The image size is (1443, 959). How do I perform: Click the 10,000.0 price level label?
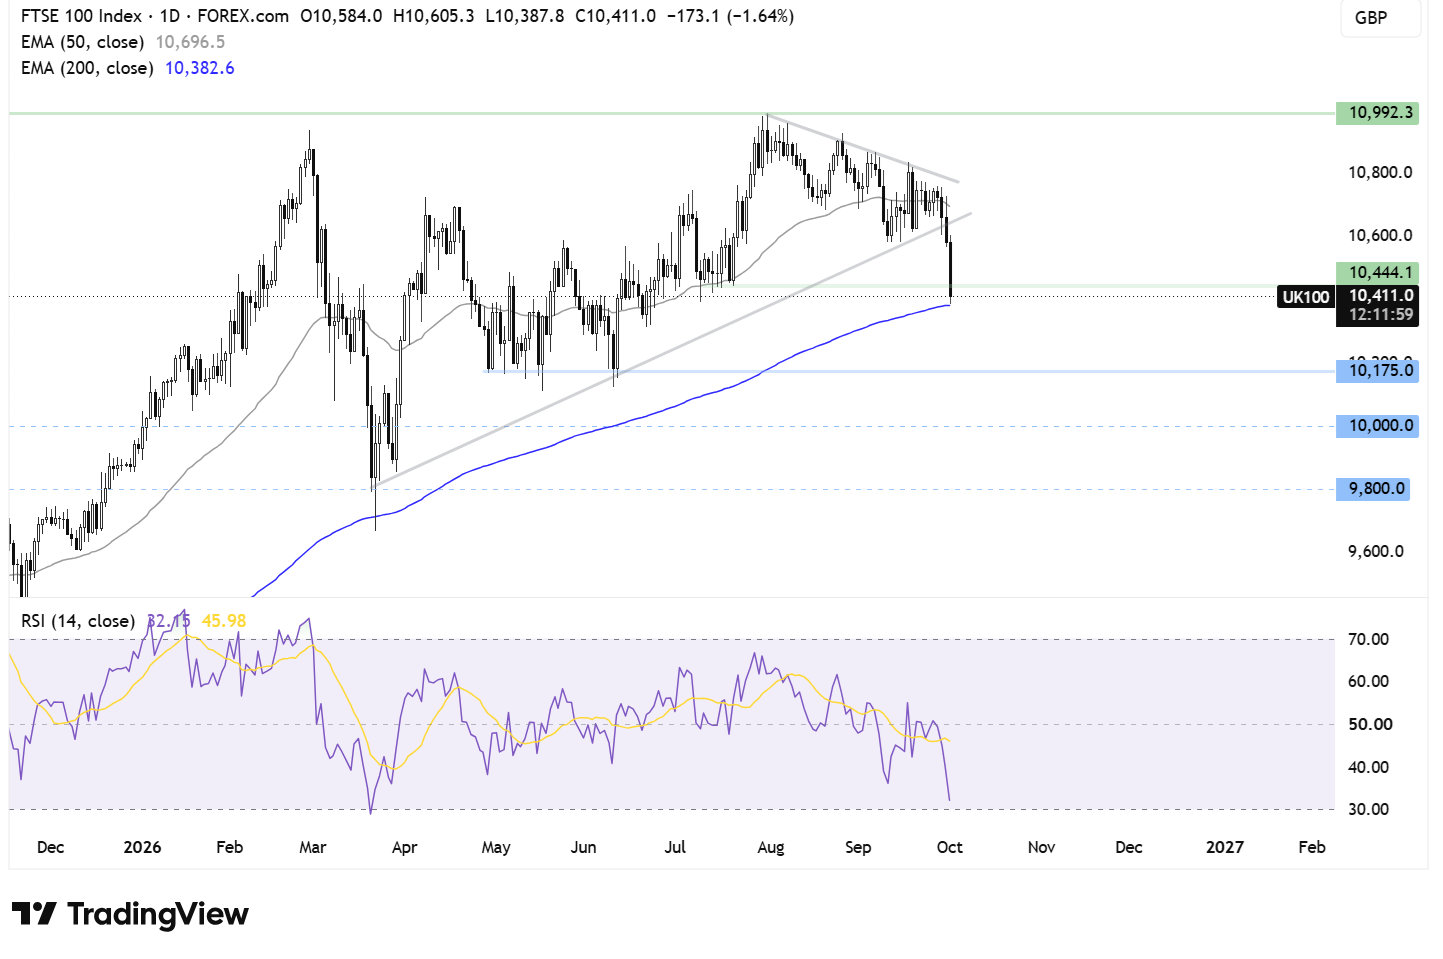pos(1377,426)
